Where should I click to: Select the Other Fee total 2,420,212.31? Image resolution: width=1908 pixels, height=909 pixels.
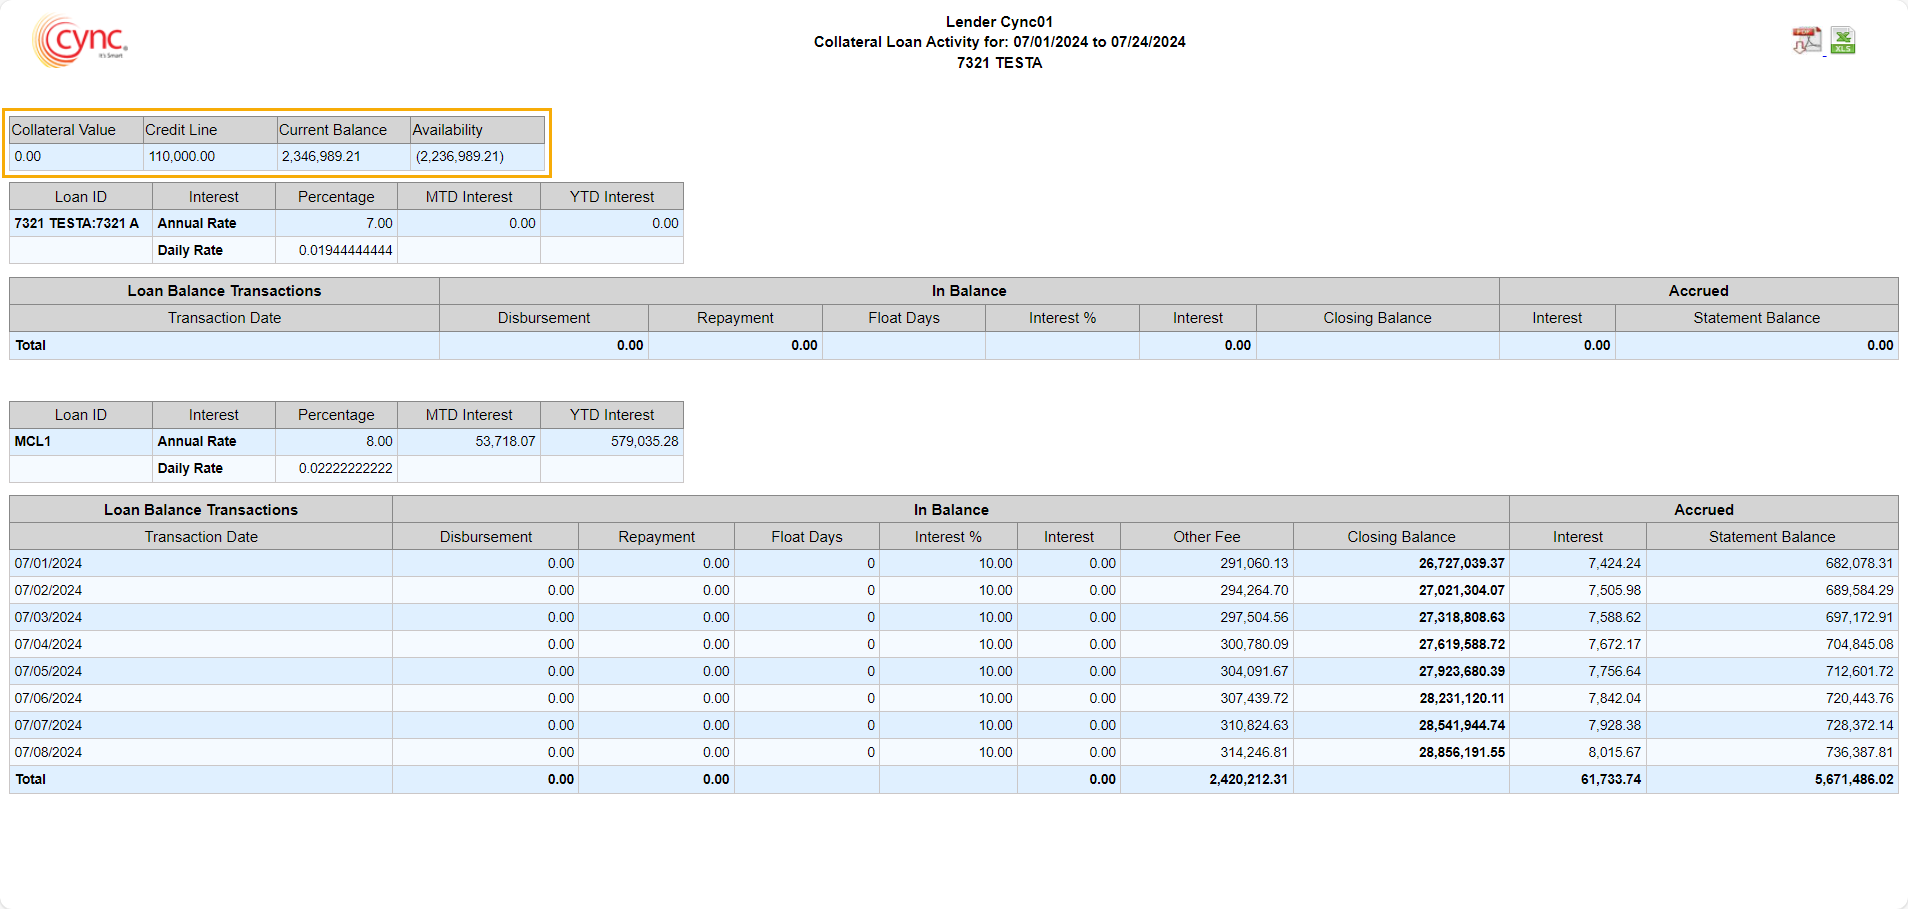click(x=1248, y=780)
